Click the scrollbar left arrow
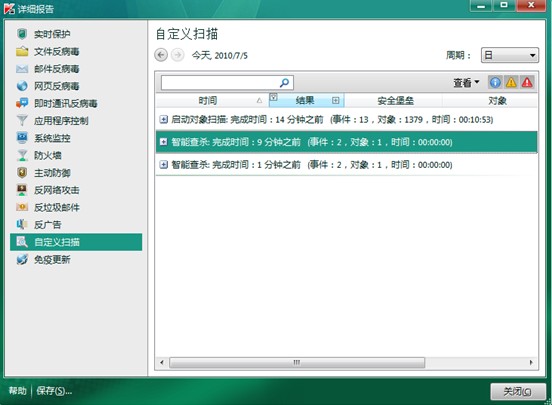Image resolution: width=552 pixels, height=405 pixels. pos(162,362)
